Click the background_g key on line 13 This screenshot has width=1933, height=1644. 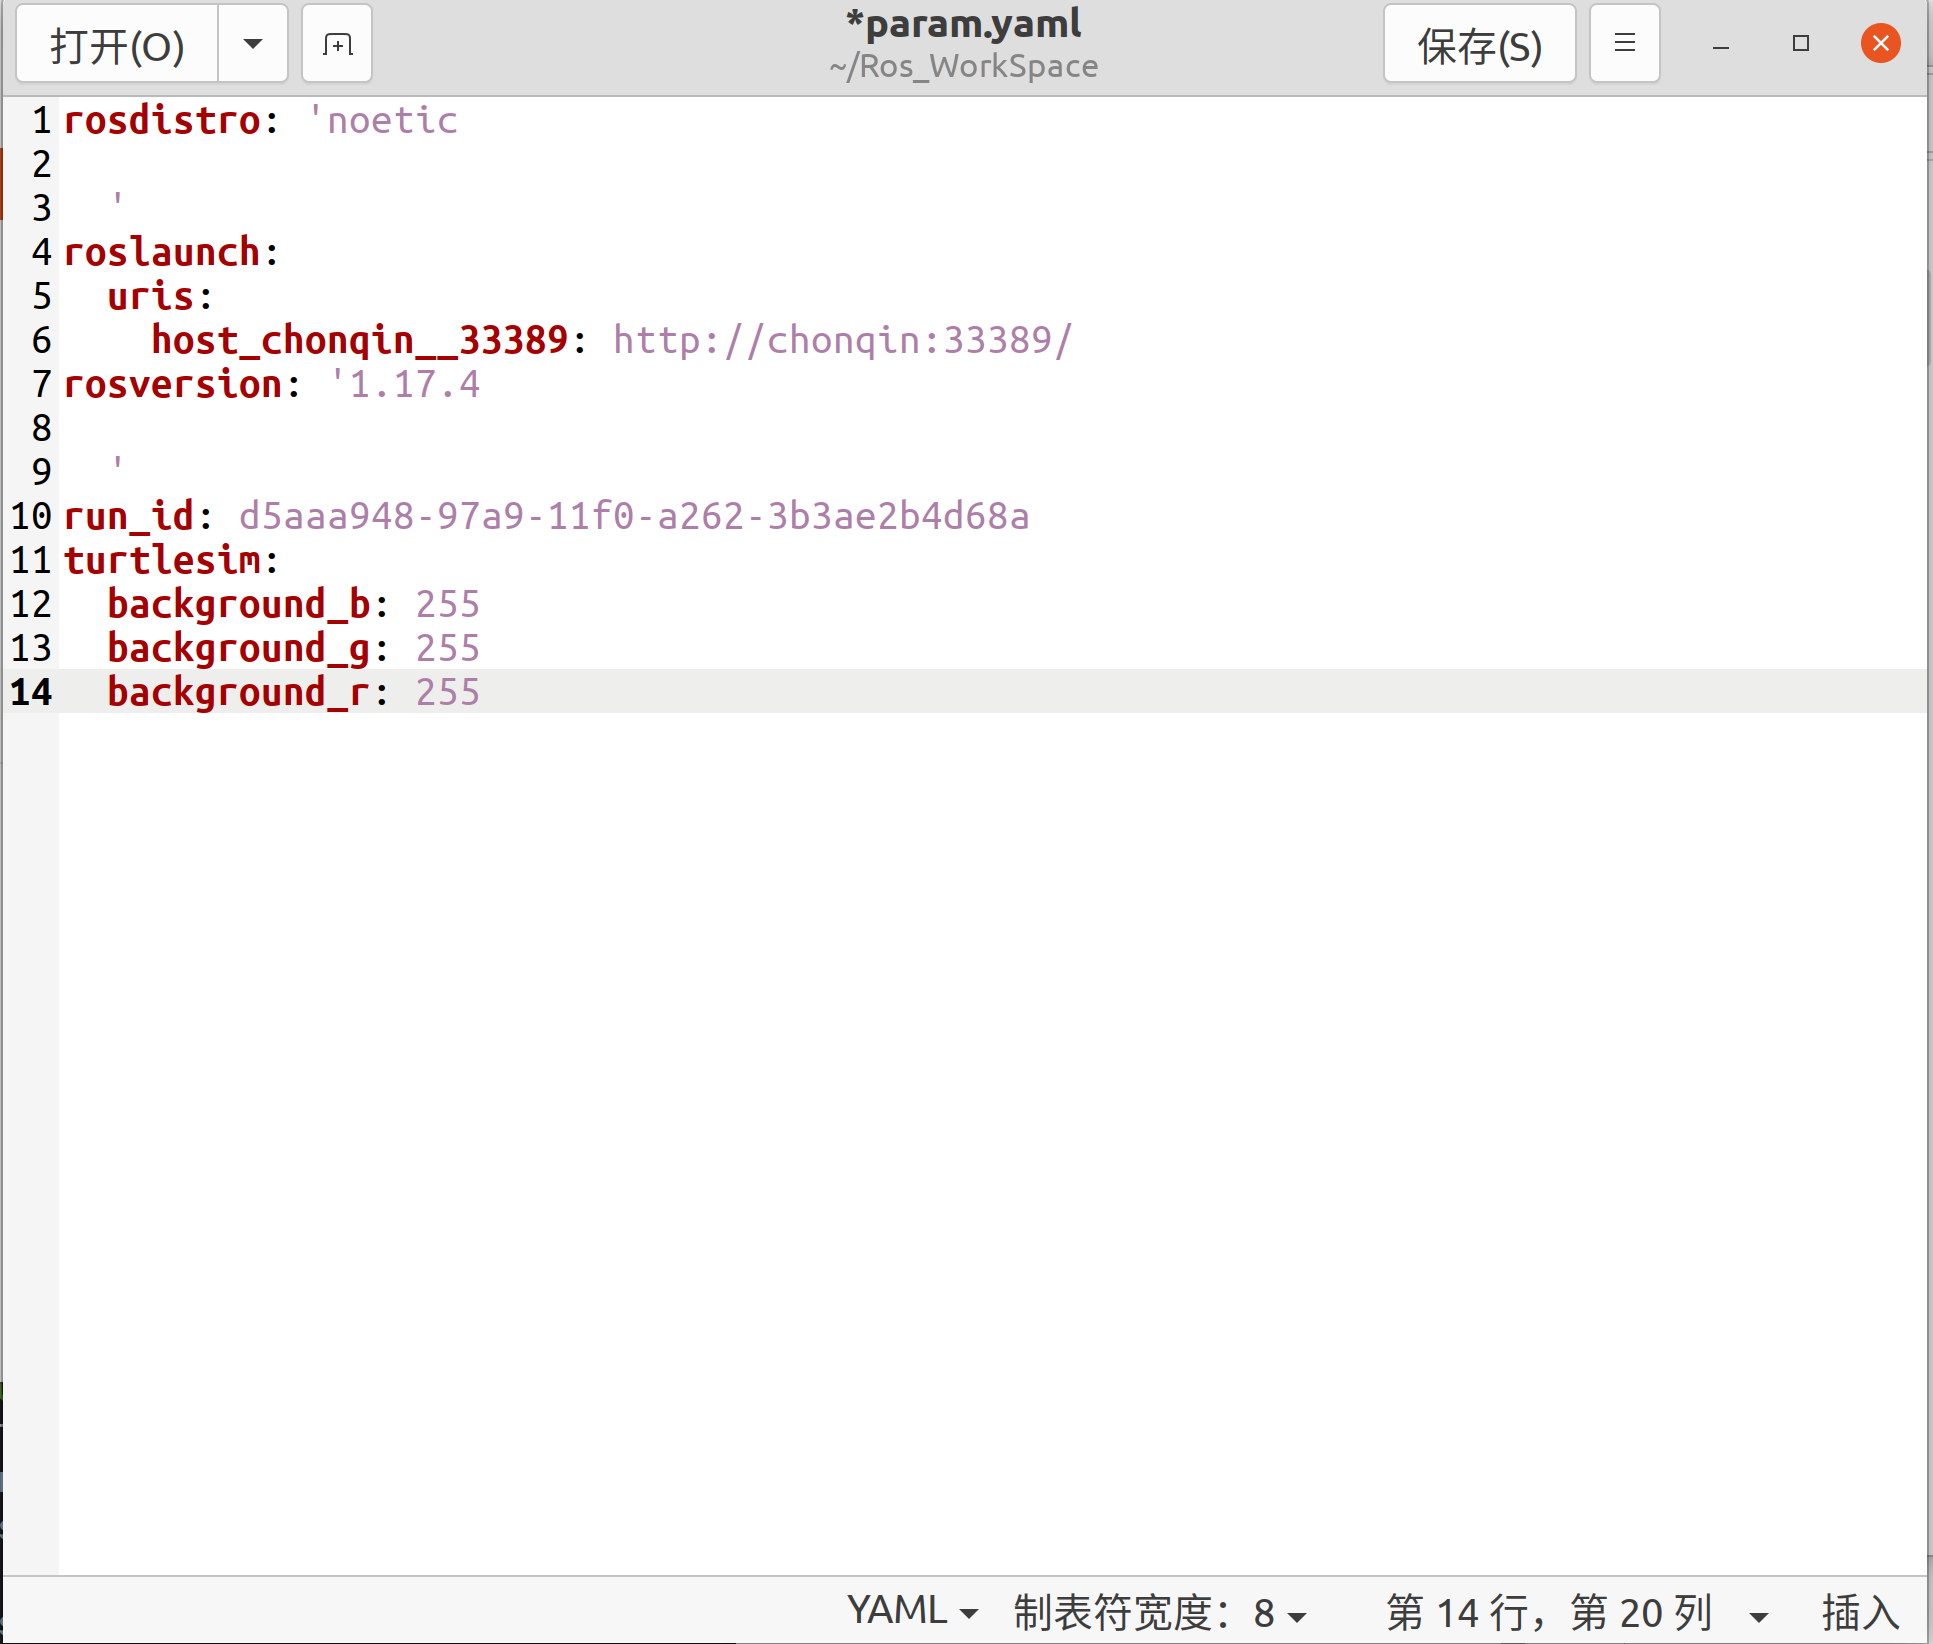[237, 647]
